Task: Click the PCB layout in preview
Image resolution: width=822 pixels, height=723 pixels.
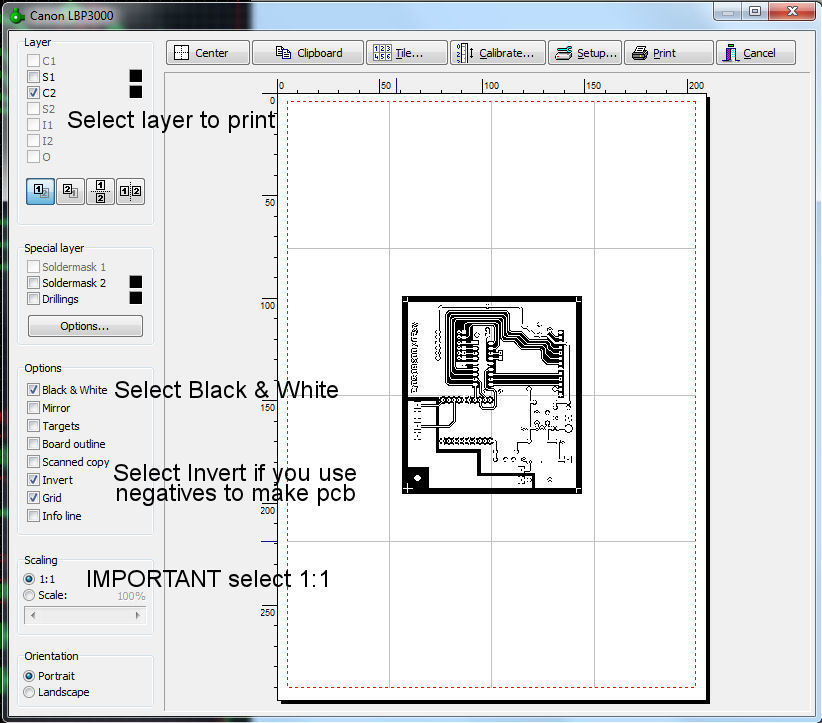Action: 492,395
